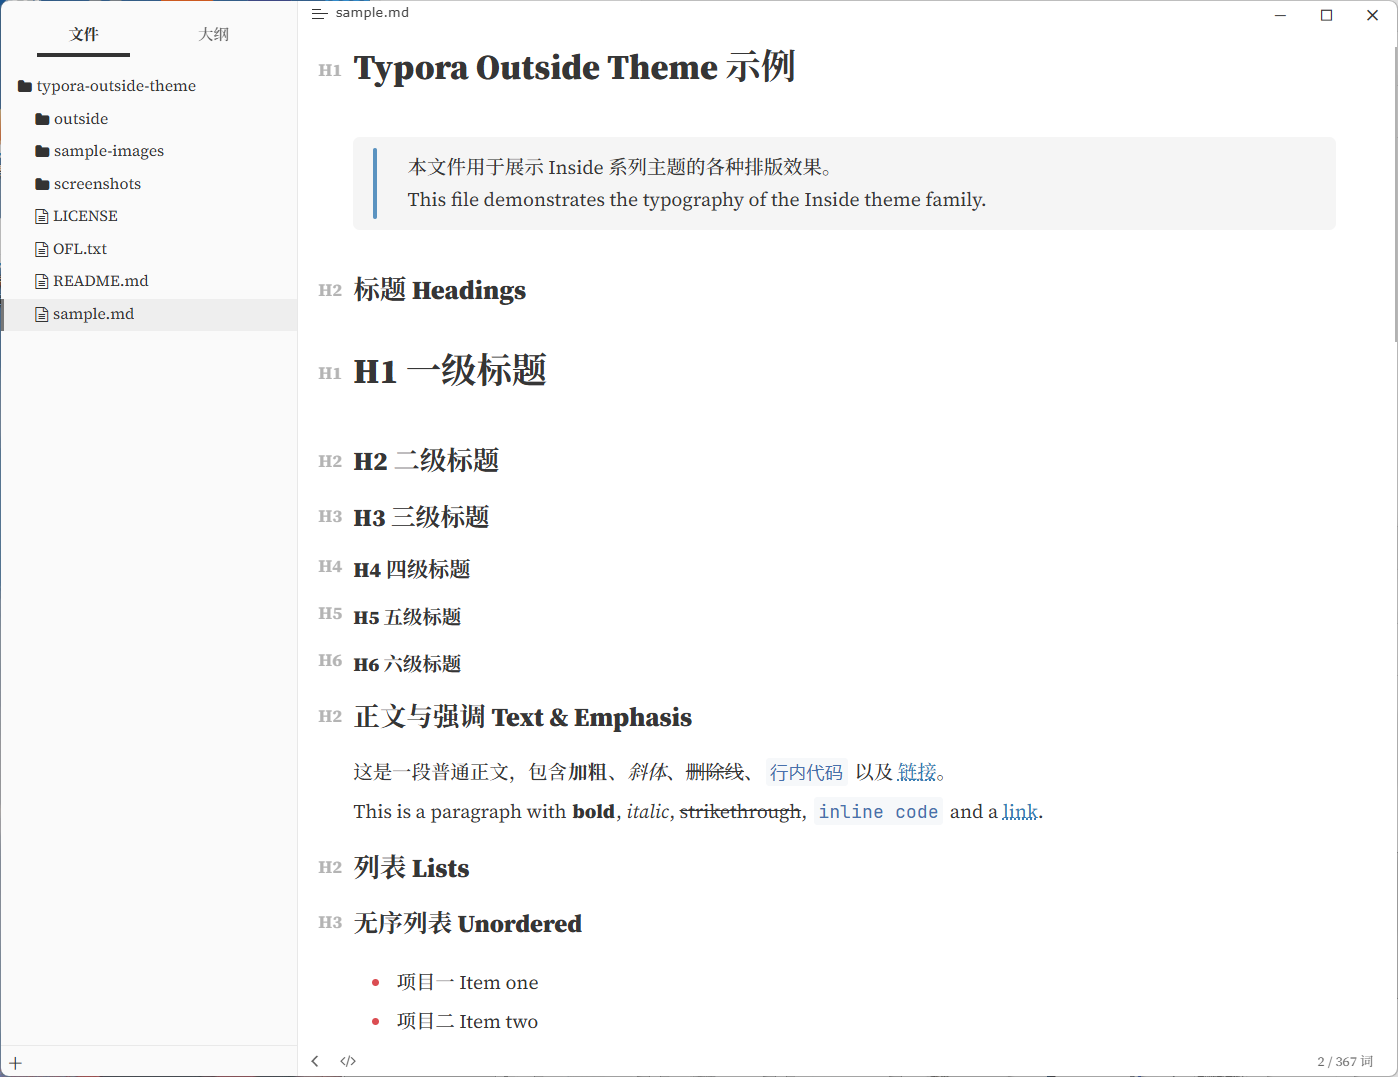Click the '行内代码' inline code snippet
Image resolution: width=1398 pixels, height=1077 pixels.
806,772
